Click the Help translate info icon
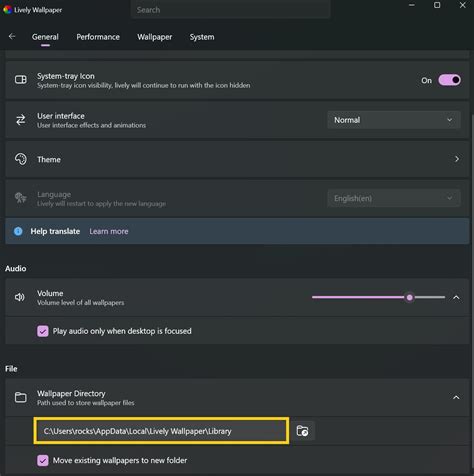The image size is (474, 476). tap(18, 231)
